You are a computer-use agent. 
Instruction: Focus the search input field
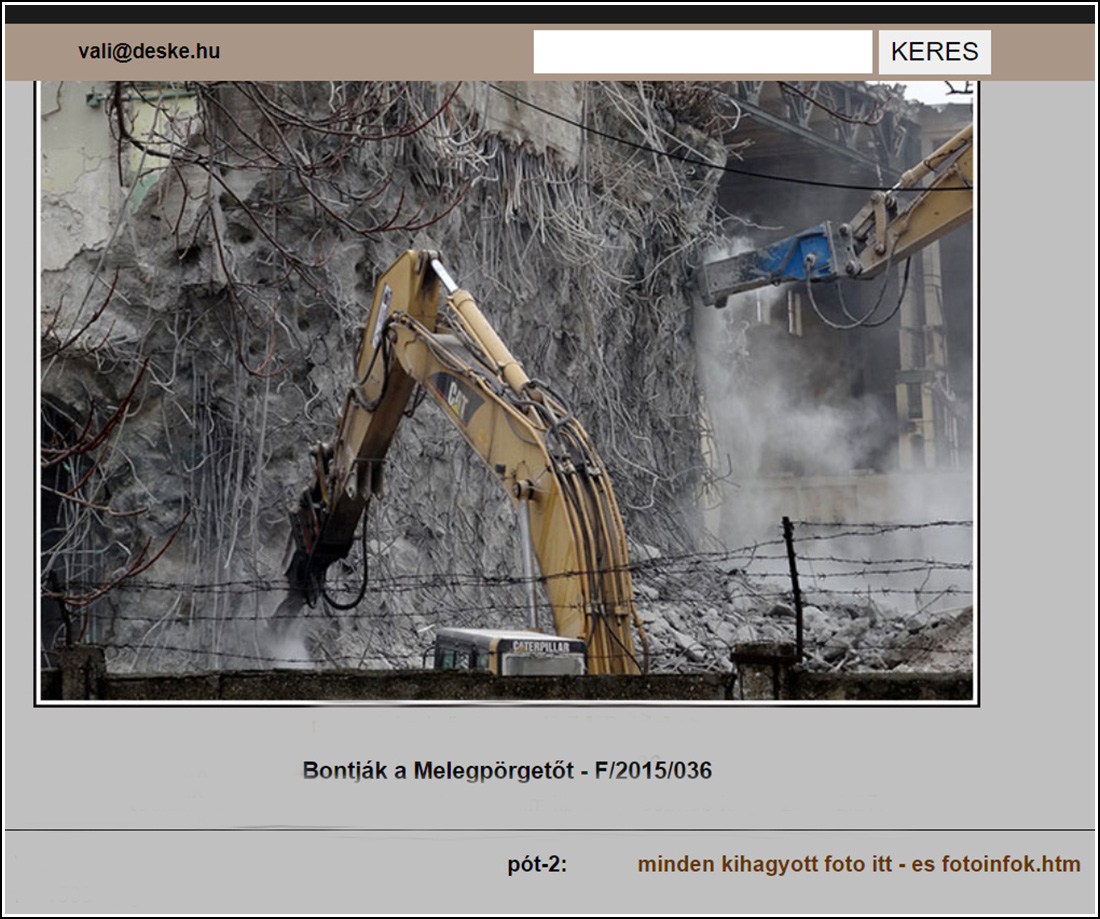[x=702, y=52]
